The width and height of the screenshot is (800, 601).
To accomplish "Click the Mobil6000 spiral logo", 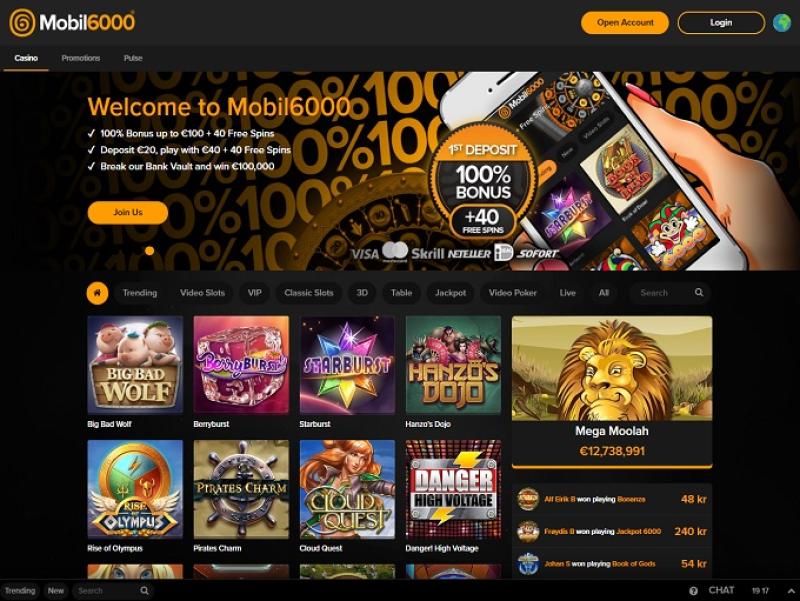I will pyautogui.click(x=22, y=23).
